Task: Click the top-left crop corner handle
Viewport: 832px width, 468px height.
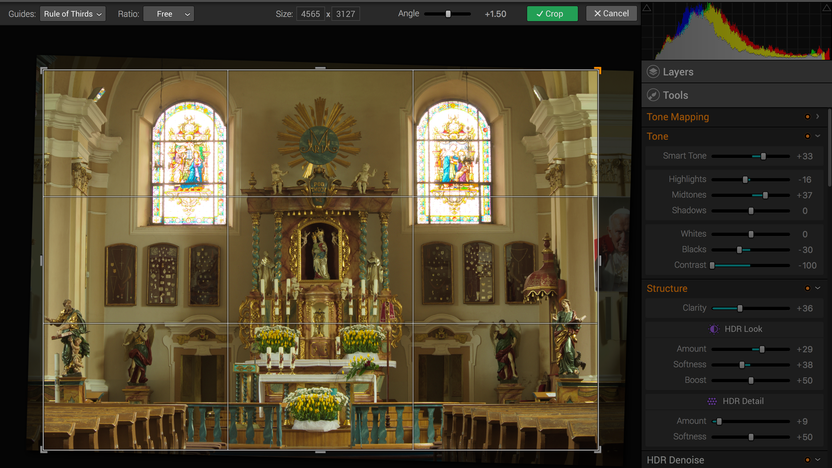Action: 44,70
